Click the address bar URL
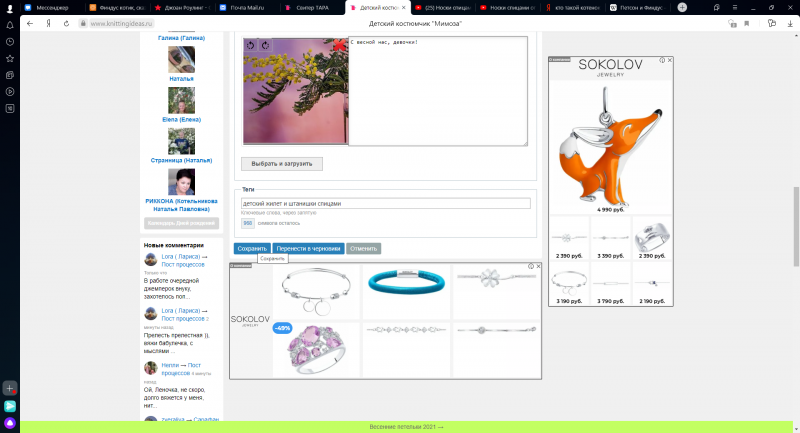This screenshot has height=433, width=800. click(x=121, y=23)
